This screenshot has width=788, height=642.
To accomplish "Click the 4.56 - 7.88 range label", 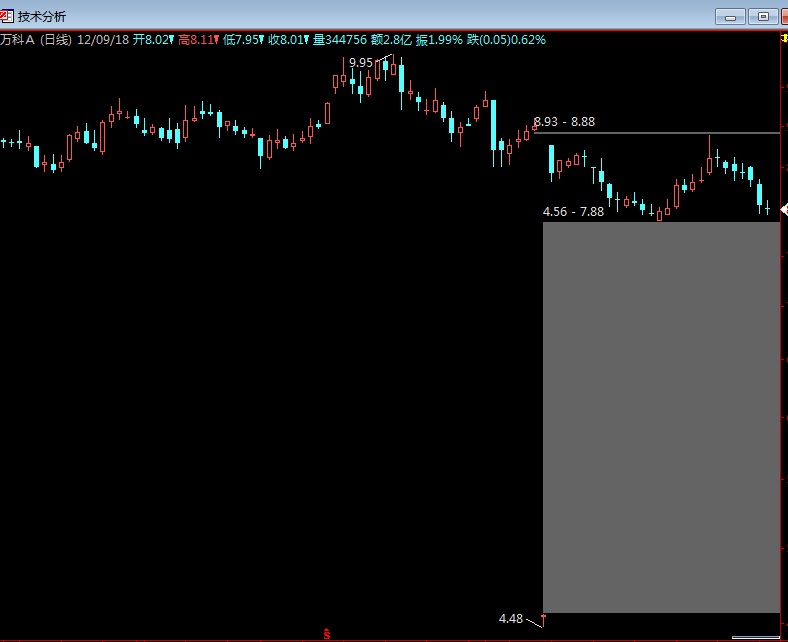I will point(573,212).
